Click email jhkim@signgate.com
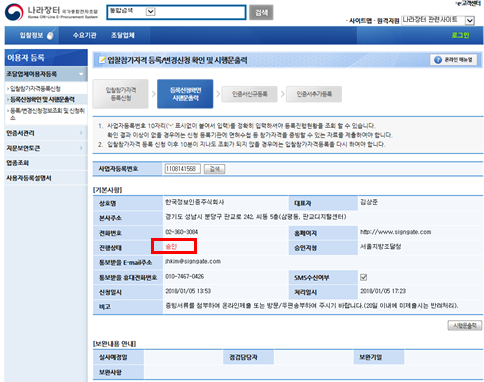Image resolution: width=484 pixels, height=382 pixels. pos(193,261)
